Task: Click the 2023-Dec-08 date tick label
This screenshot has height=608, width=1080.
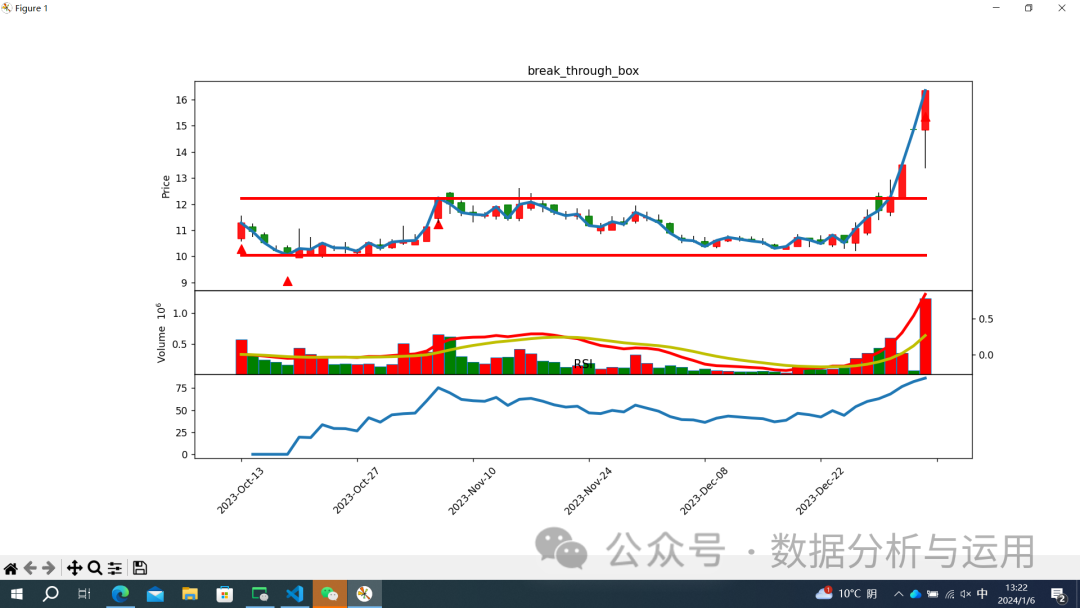Action: (x=703, y=491)
